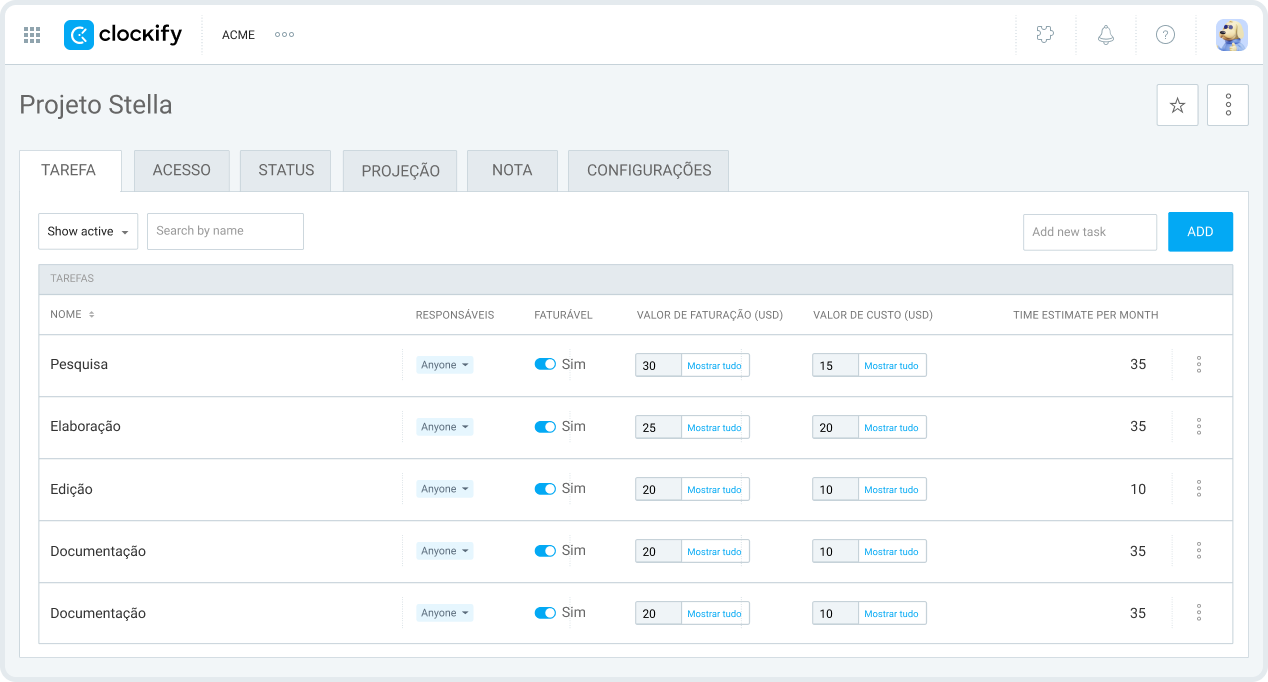Open the apps grid menu icon
1268x682 pixels.
pos(32,35)
